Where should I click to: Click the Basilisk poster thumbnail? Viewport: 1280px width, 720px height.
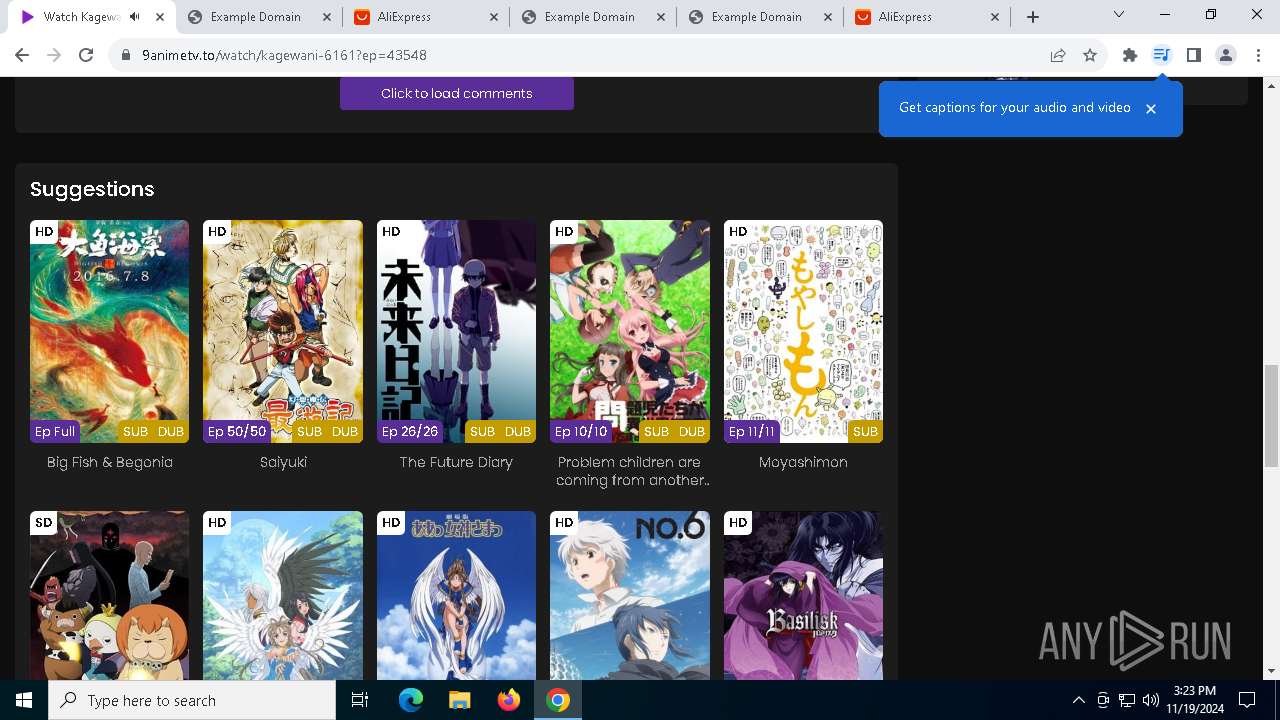(x=803, y=596)
